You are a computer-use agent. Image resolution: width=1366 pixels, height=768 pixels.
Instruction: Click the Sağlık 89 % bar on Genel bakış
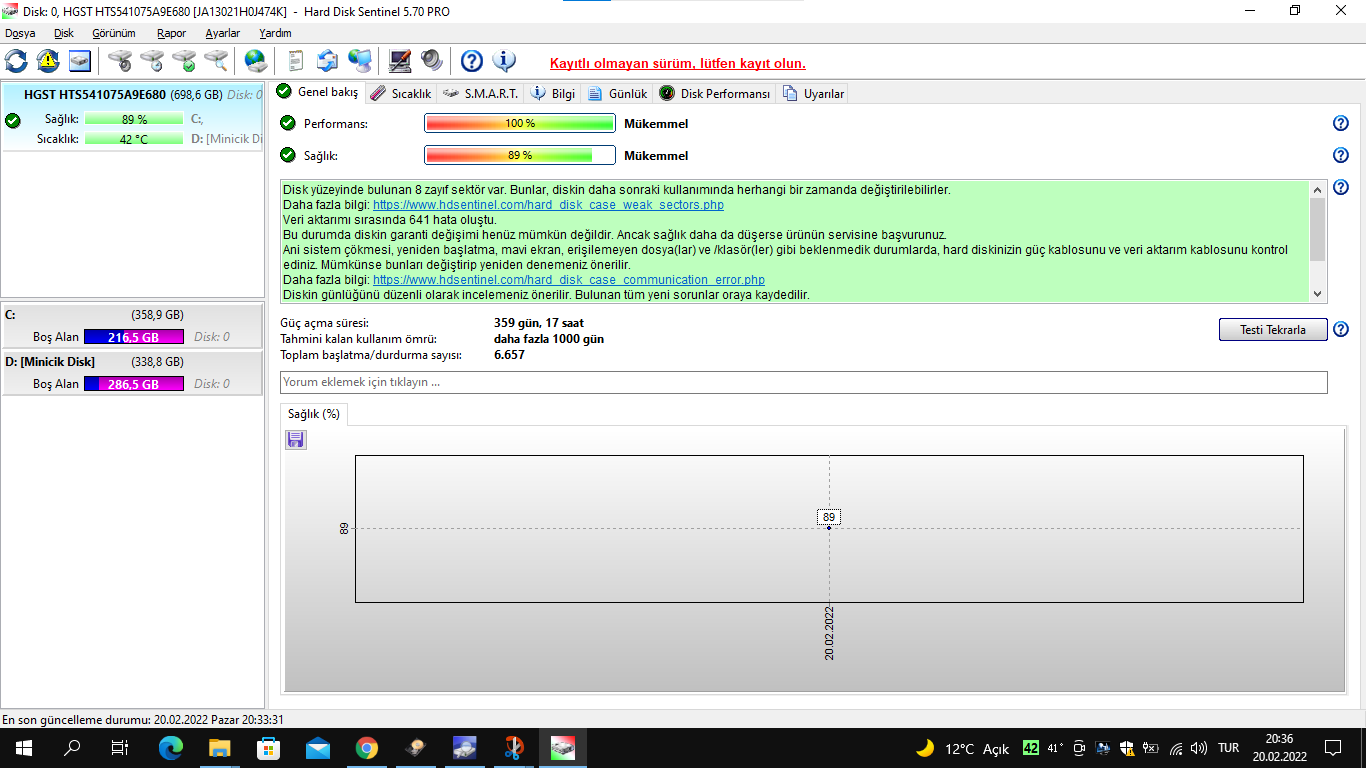click(x=520, y=155)
